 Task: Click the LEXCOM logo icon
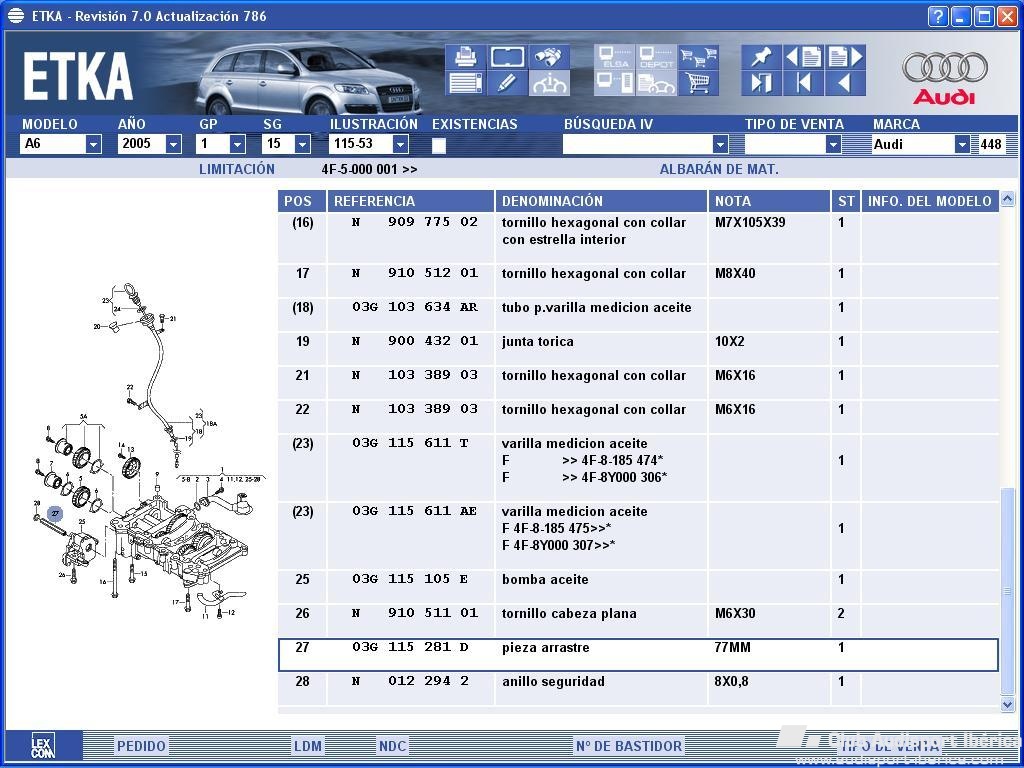coord(43,745)
